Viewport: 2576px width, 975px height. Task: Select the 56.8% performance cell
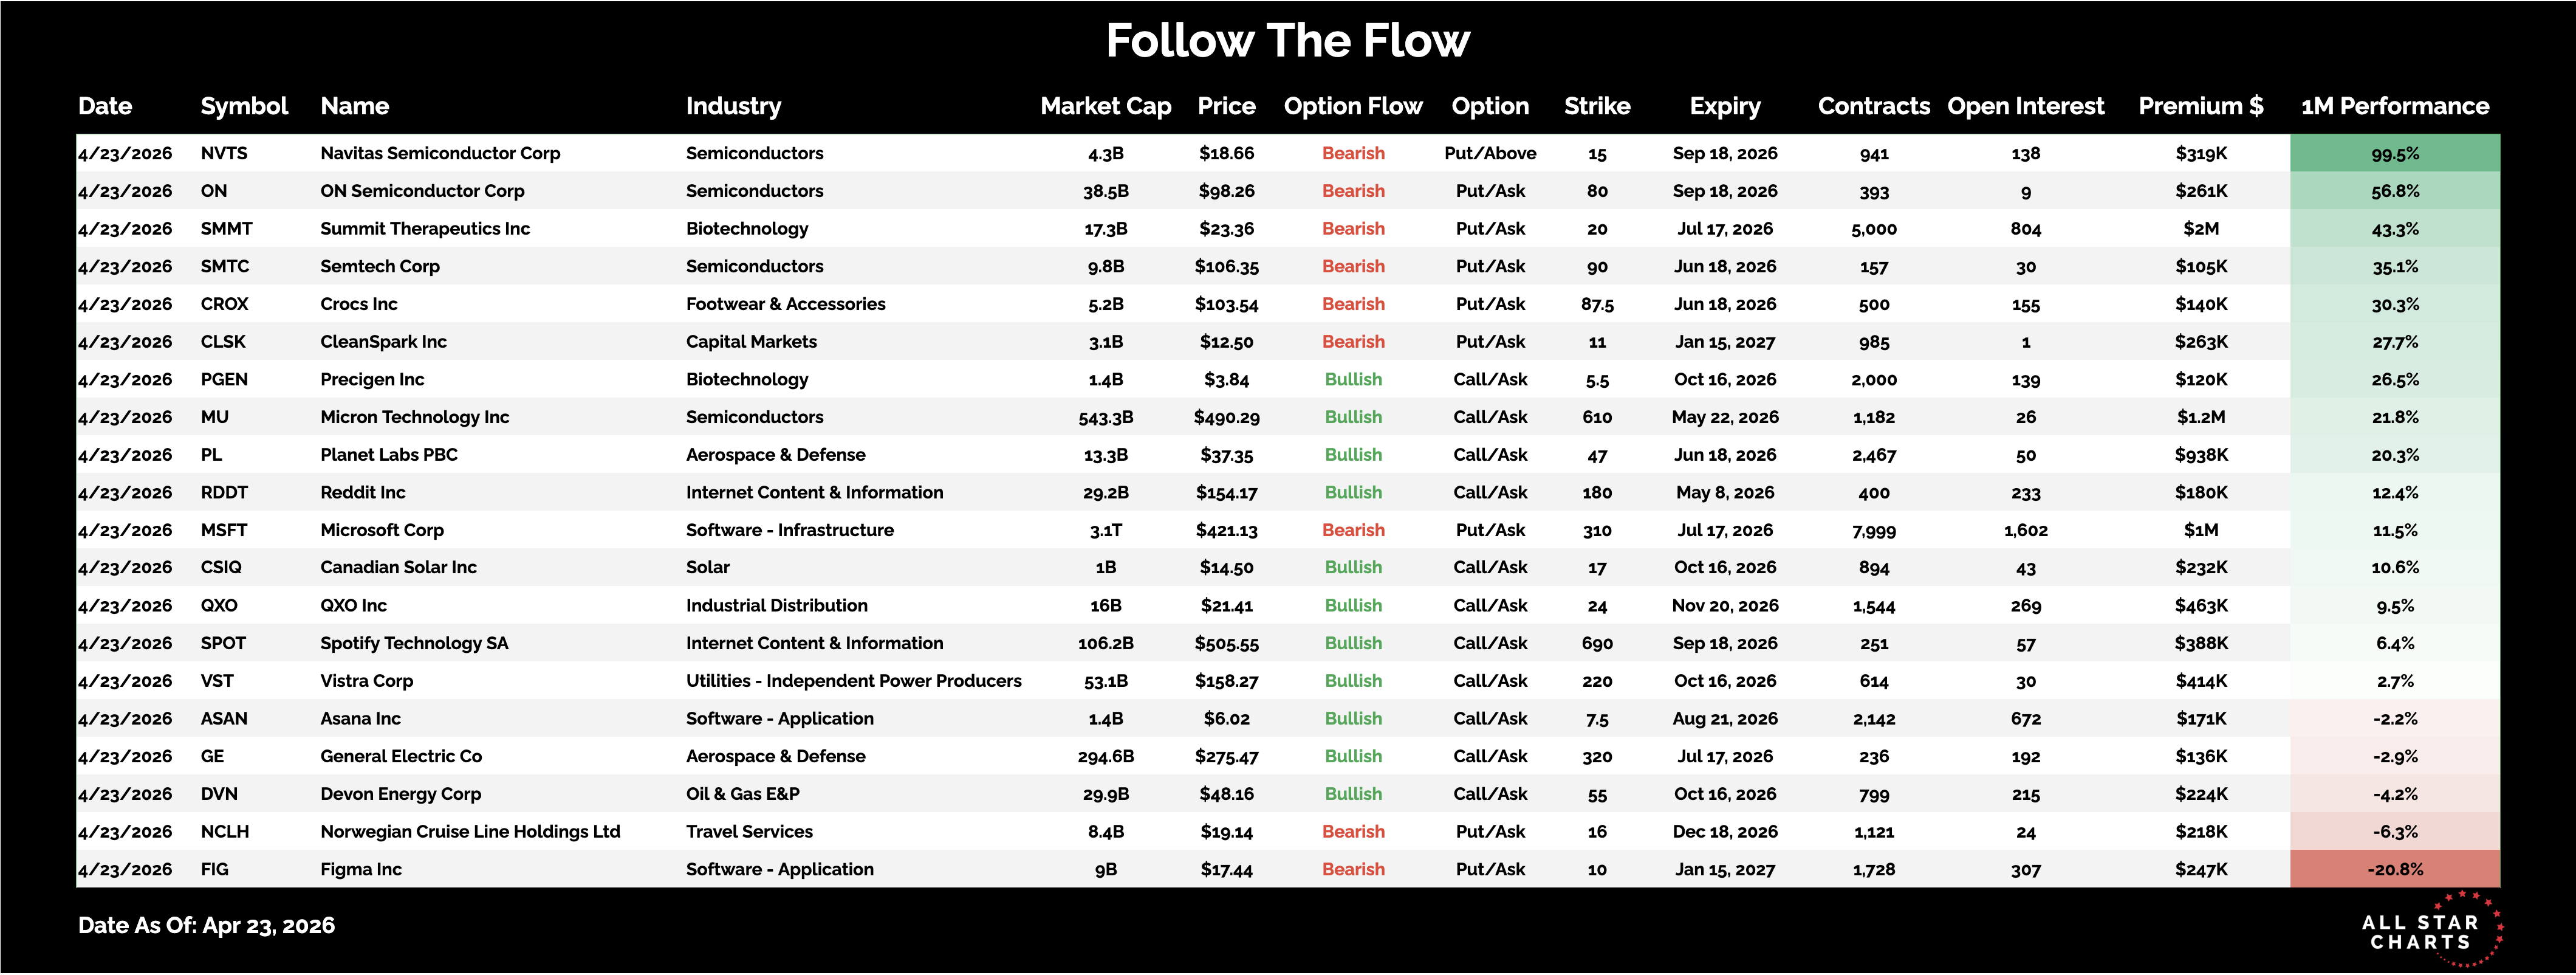pos(2395,191)
